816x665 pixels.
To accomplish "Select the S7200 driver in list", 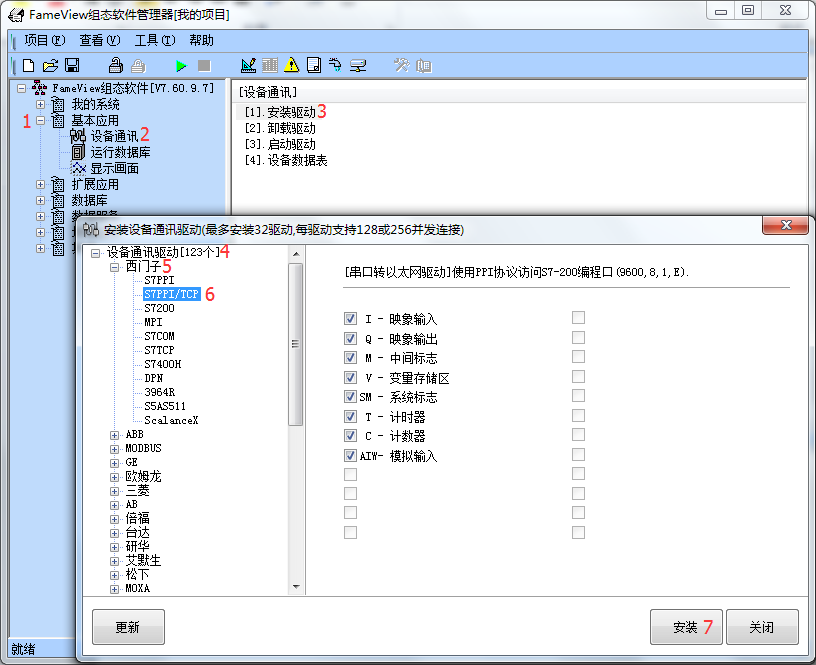I will coord(159,309).
